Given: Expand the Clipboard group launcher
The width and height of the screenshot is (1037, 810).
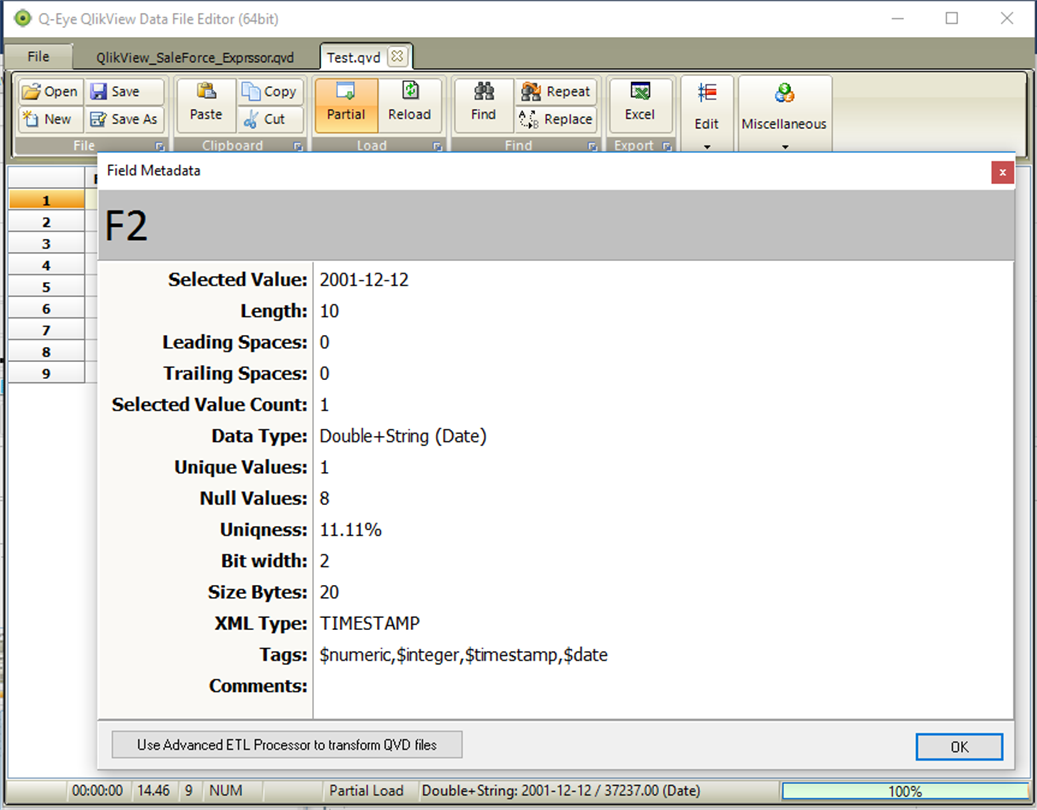Looking at the screenshot, I should [298, 146].
